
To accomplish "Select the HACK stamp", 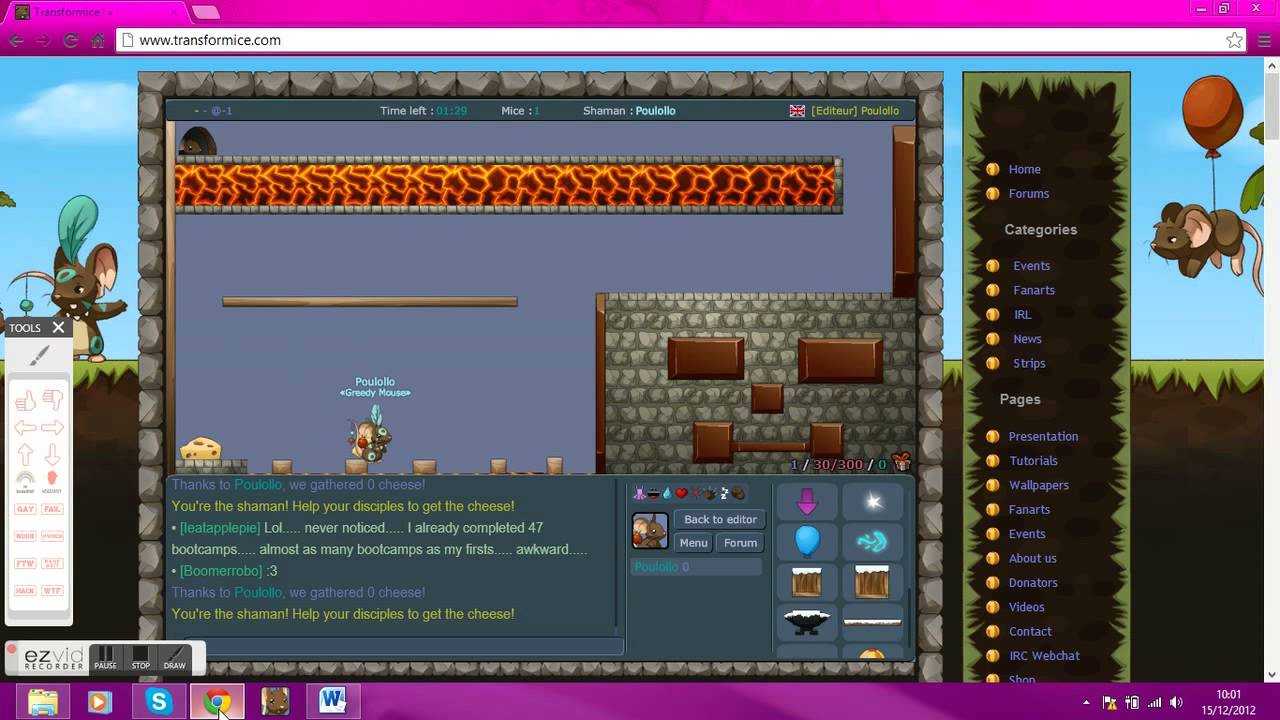I will coord(25,591).
